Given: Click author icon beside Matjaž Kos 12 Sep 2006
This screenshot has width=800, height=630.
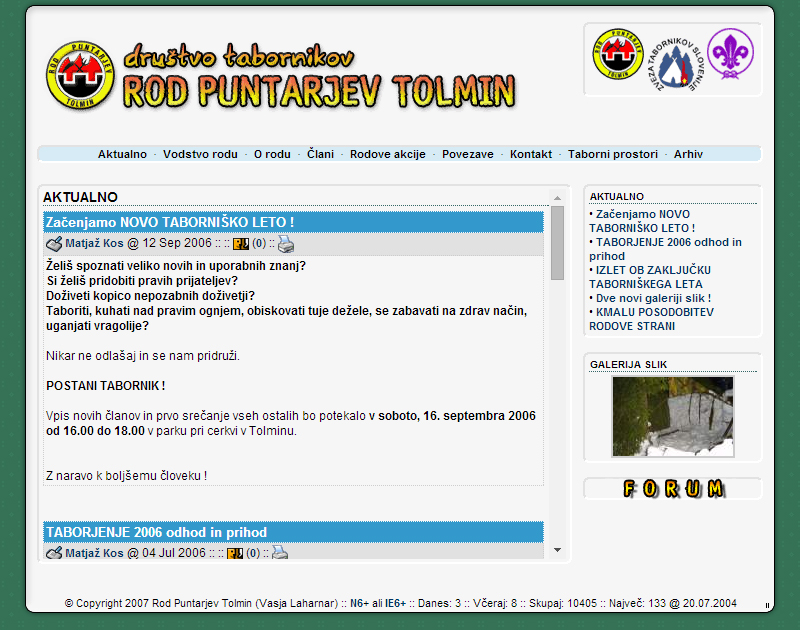Looking at the screenshot, I should click(54, 244).
